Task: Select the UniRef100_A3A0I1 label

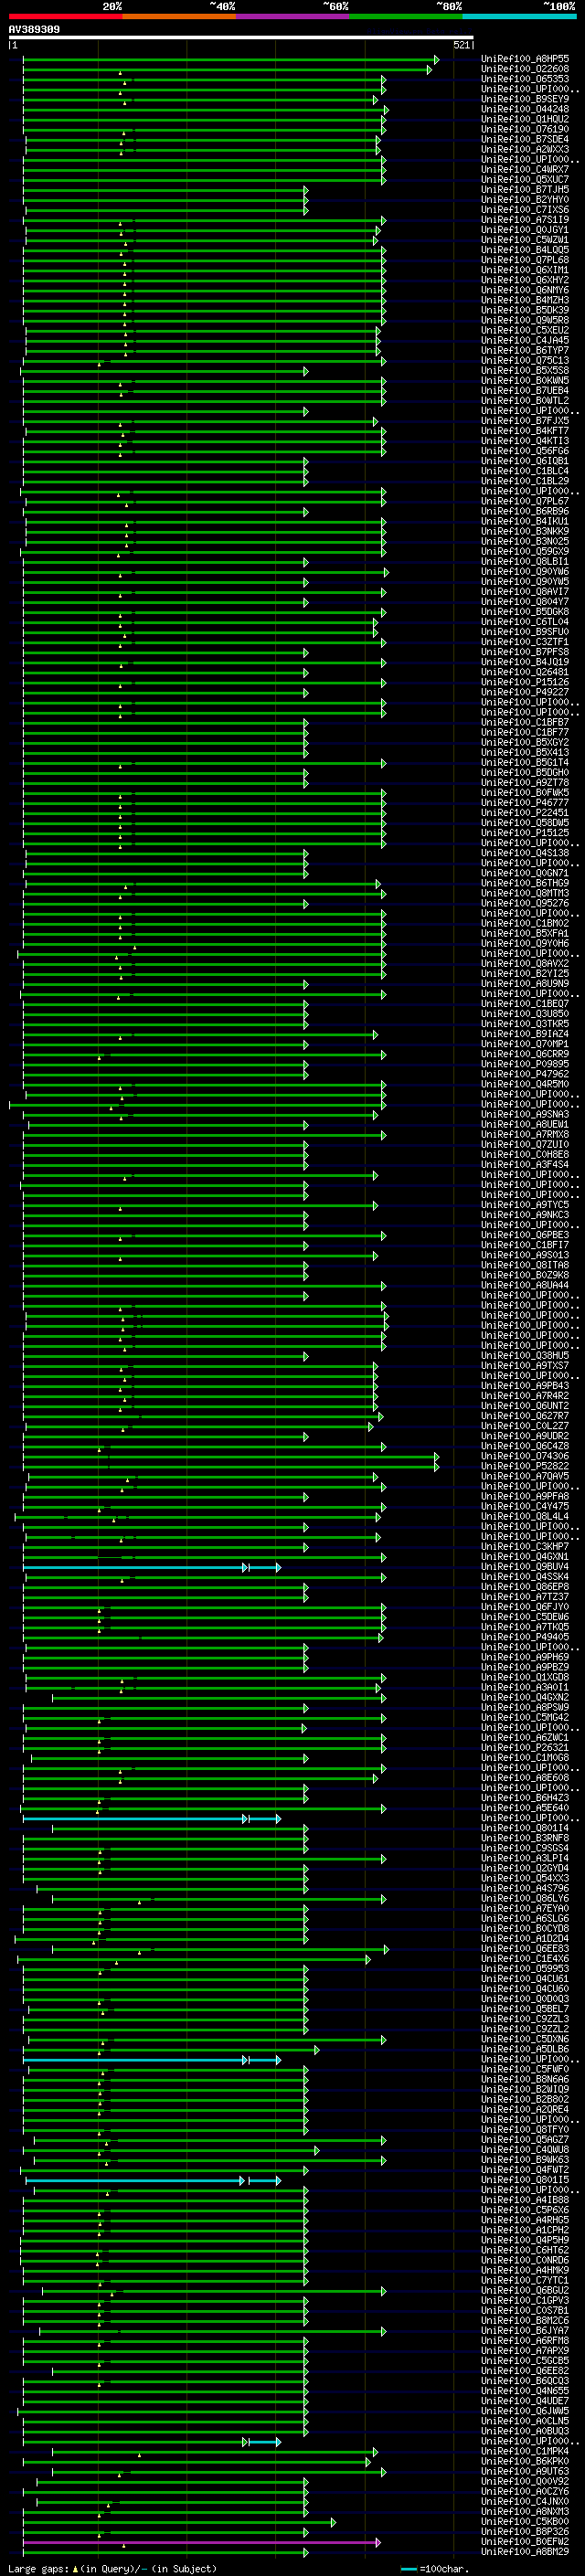Action: coord(524,1687)
